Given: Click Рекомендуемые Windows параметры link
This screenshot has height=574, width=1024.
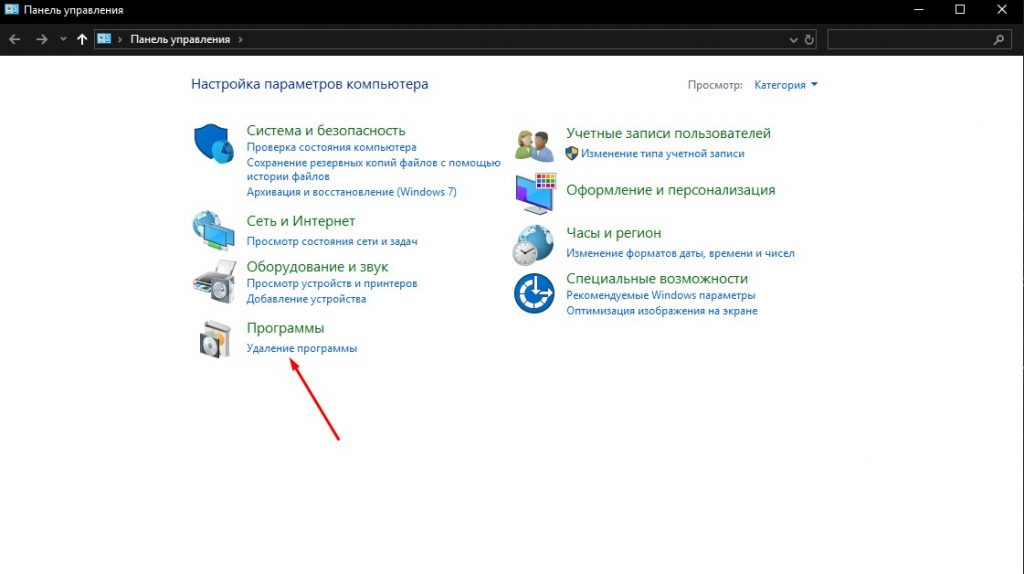Looking at the screenshot, I should (x=661, y=295).
